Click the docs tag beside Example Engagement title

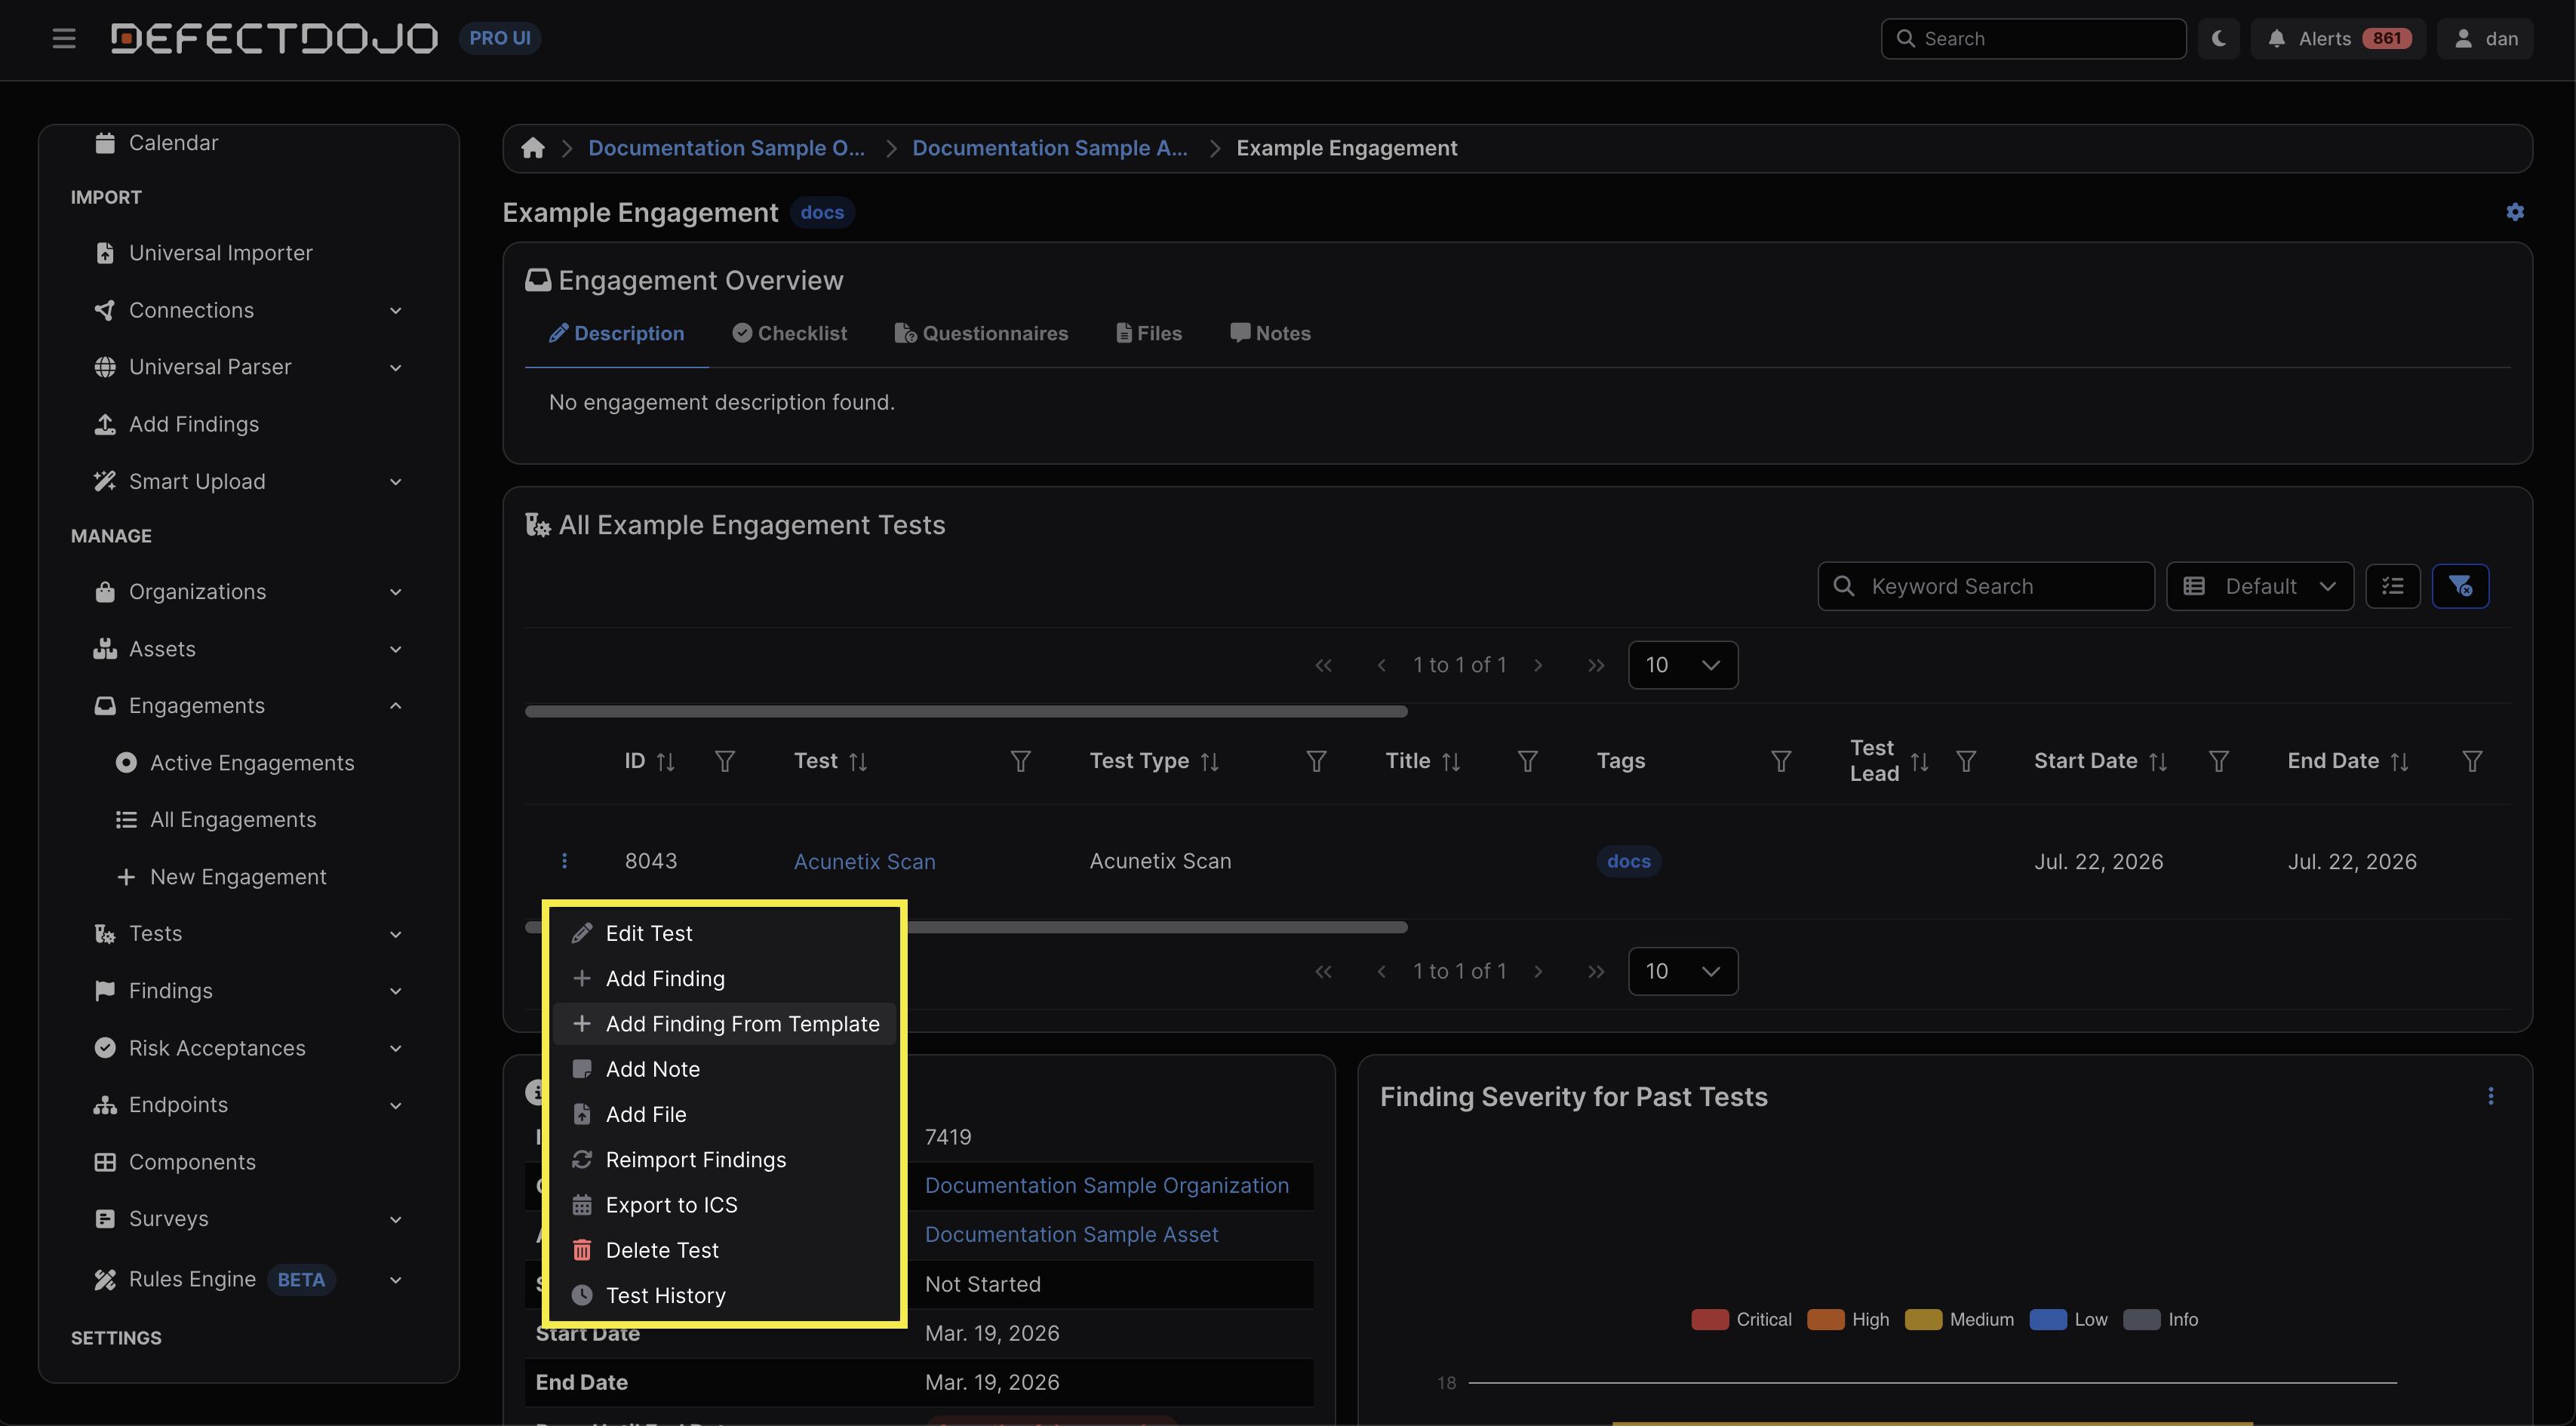[822, 212]
